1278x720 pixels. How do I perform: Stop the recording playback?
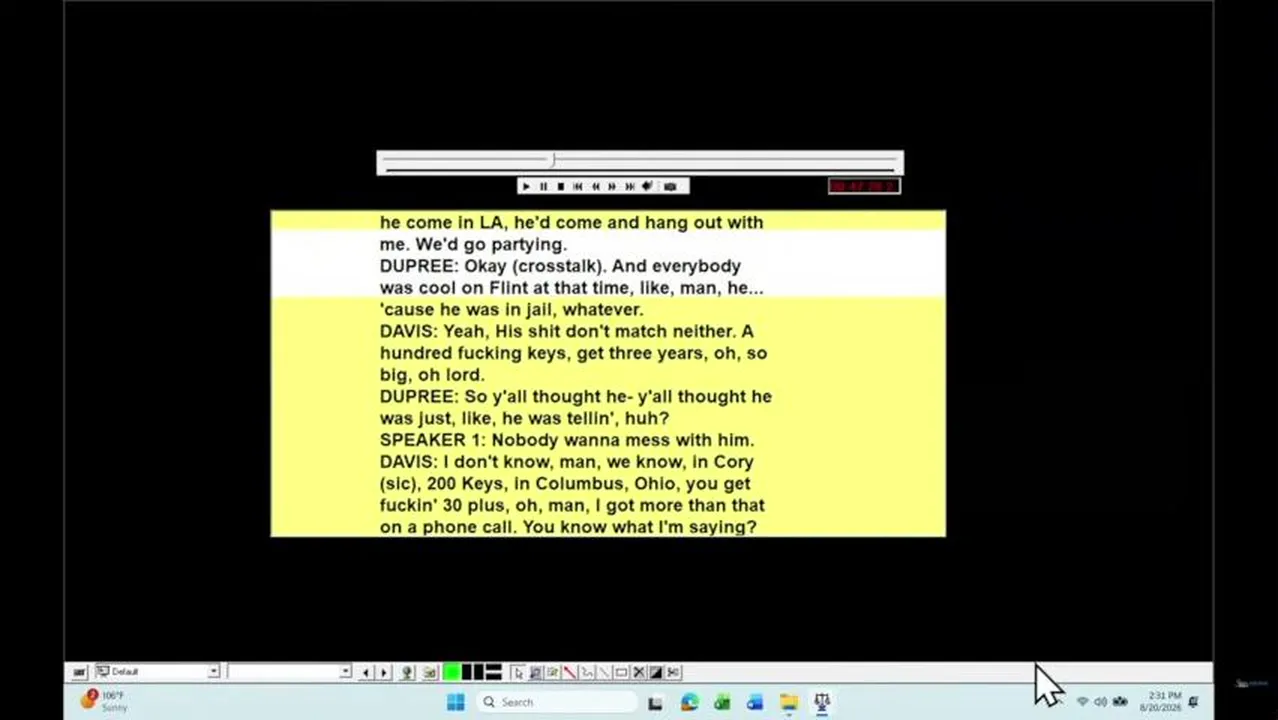(560, 186)
